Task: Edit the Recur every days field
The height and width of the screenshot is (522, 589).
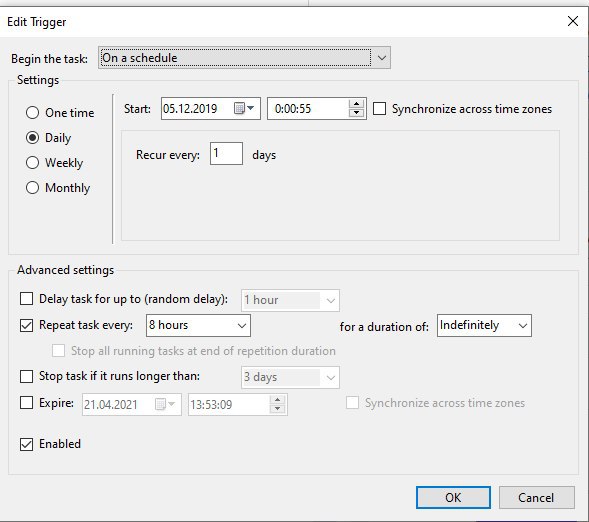Action: tap(226, 153)
